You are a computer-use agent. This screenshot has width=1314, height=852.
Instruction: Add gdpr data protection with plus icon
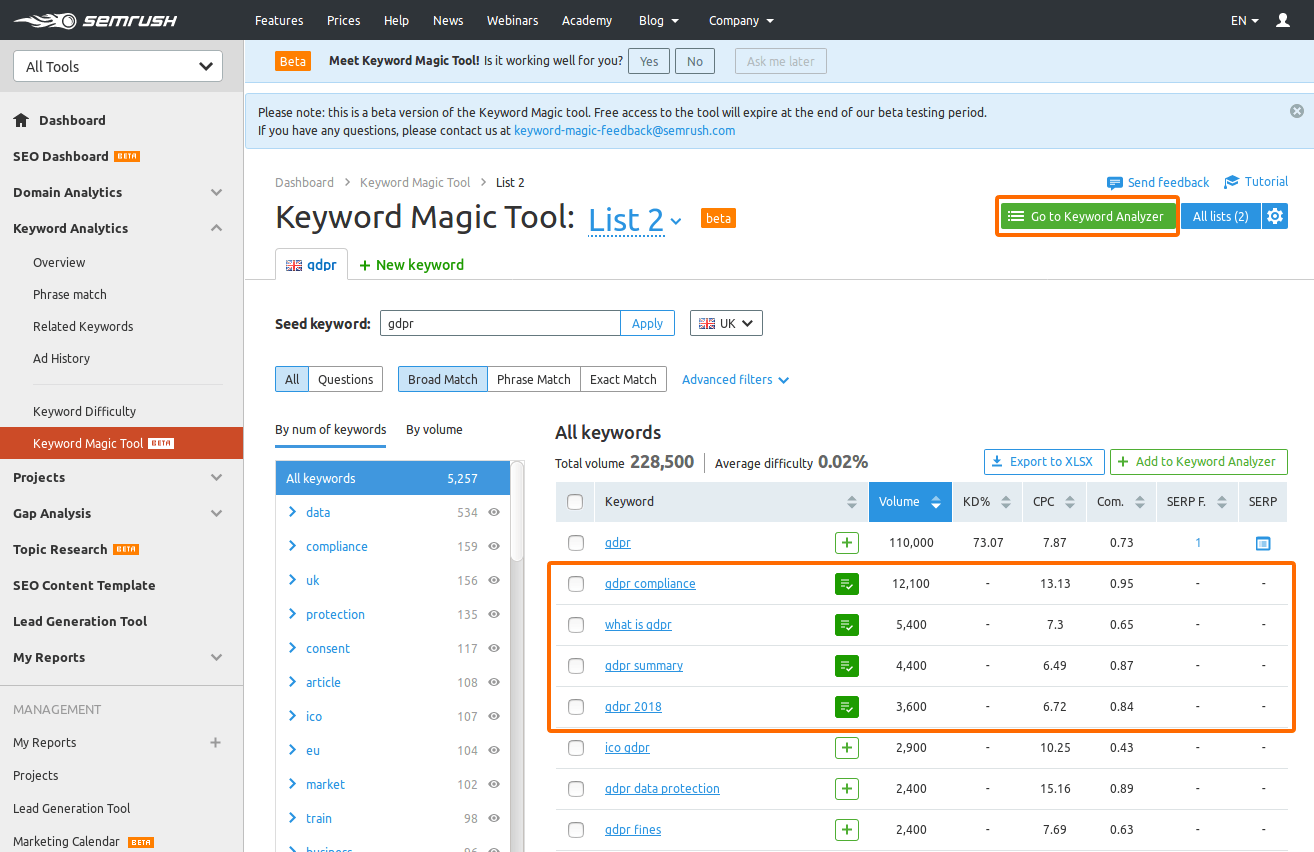click(847, 789)
